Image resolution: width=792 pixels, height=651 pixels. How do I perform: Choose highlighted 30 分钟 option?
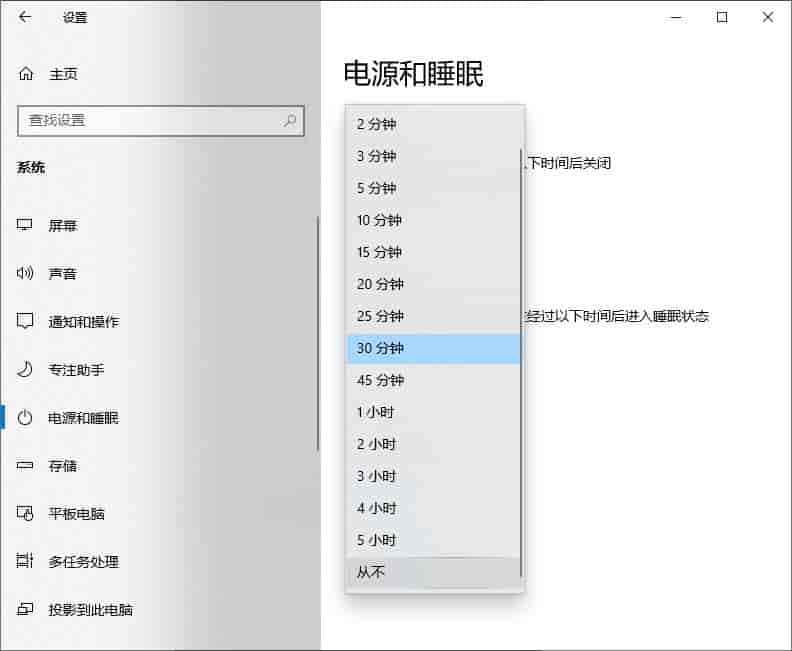pos(433,348)
